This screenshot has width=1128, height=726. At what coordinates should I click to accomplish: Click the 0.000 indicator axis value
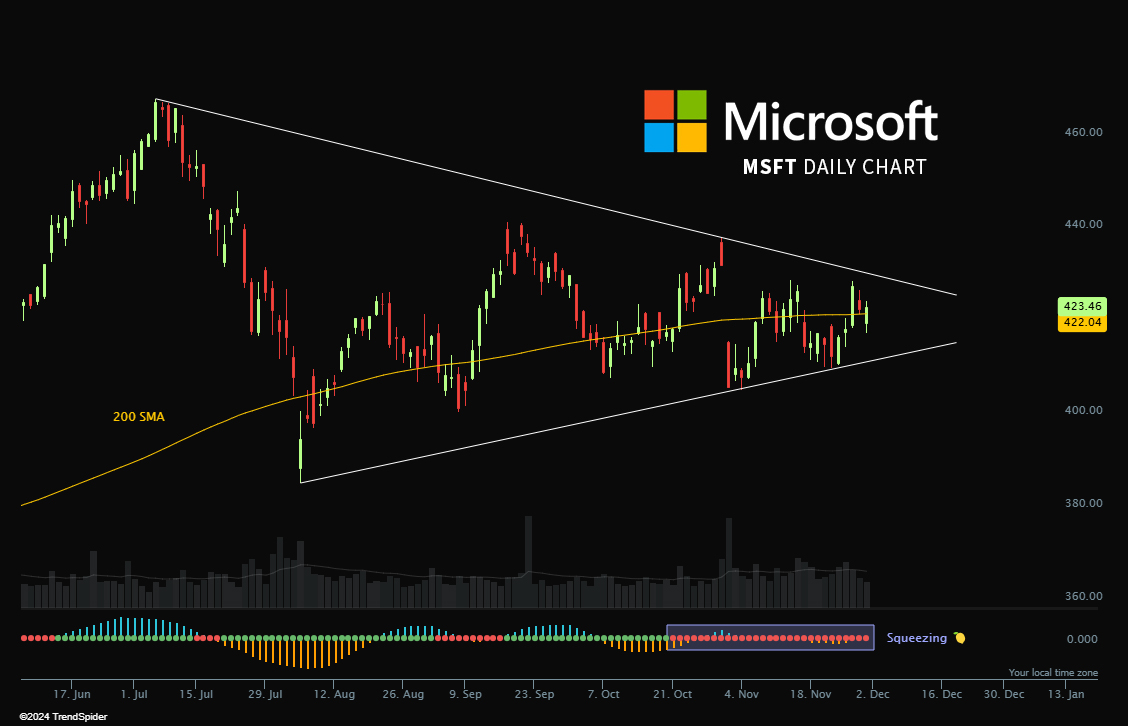click(1082, 639)
